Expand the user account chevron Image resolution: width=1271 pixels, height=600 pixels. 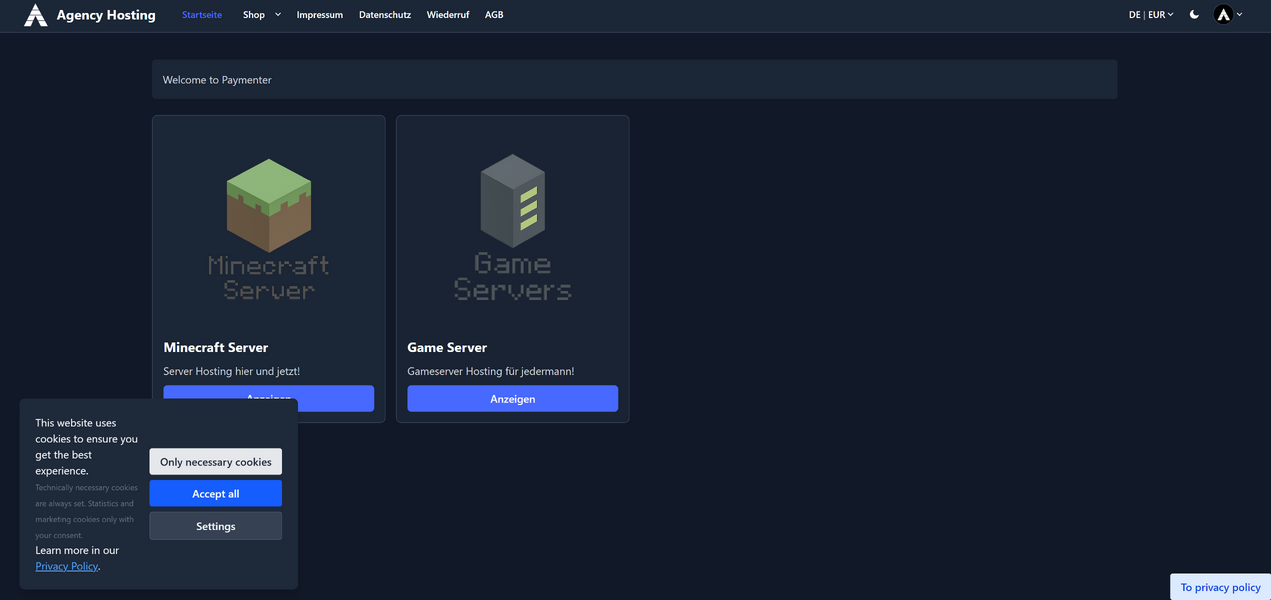coord(1240,15)
